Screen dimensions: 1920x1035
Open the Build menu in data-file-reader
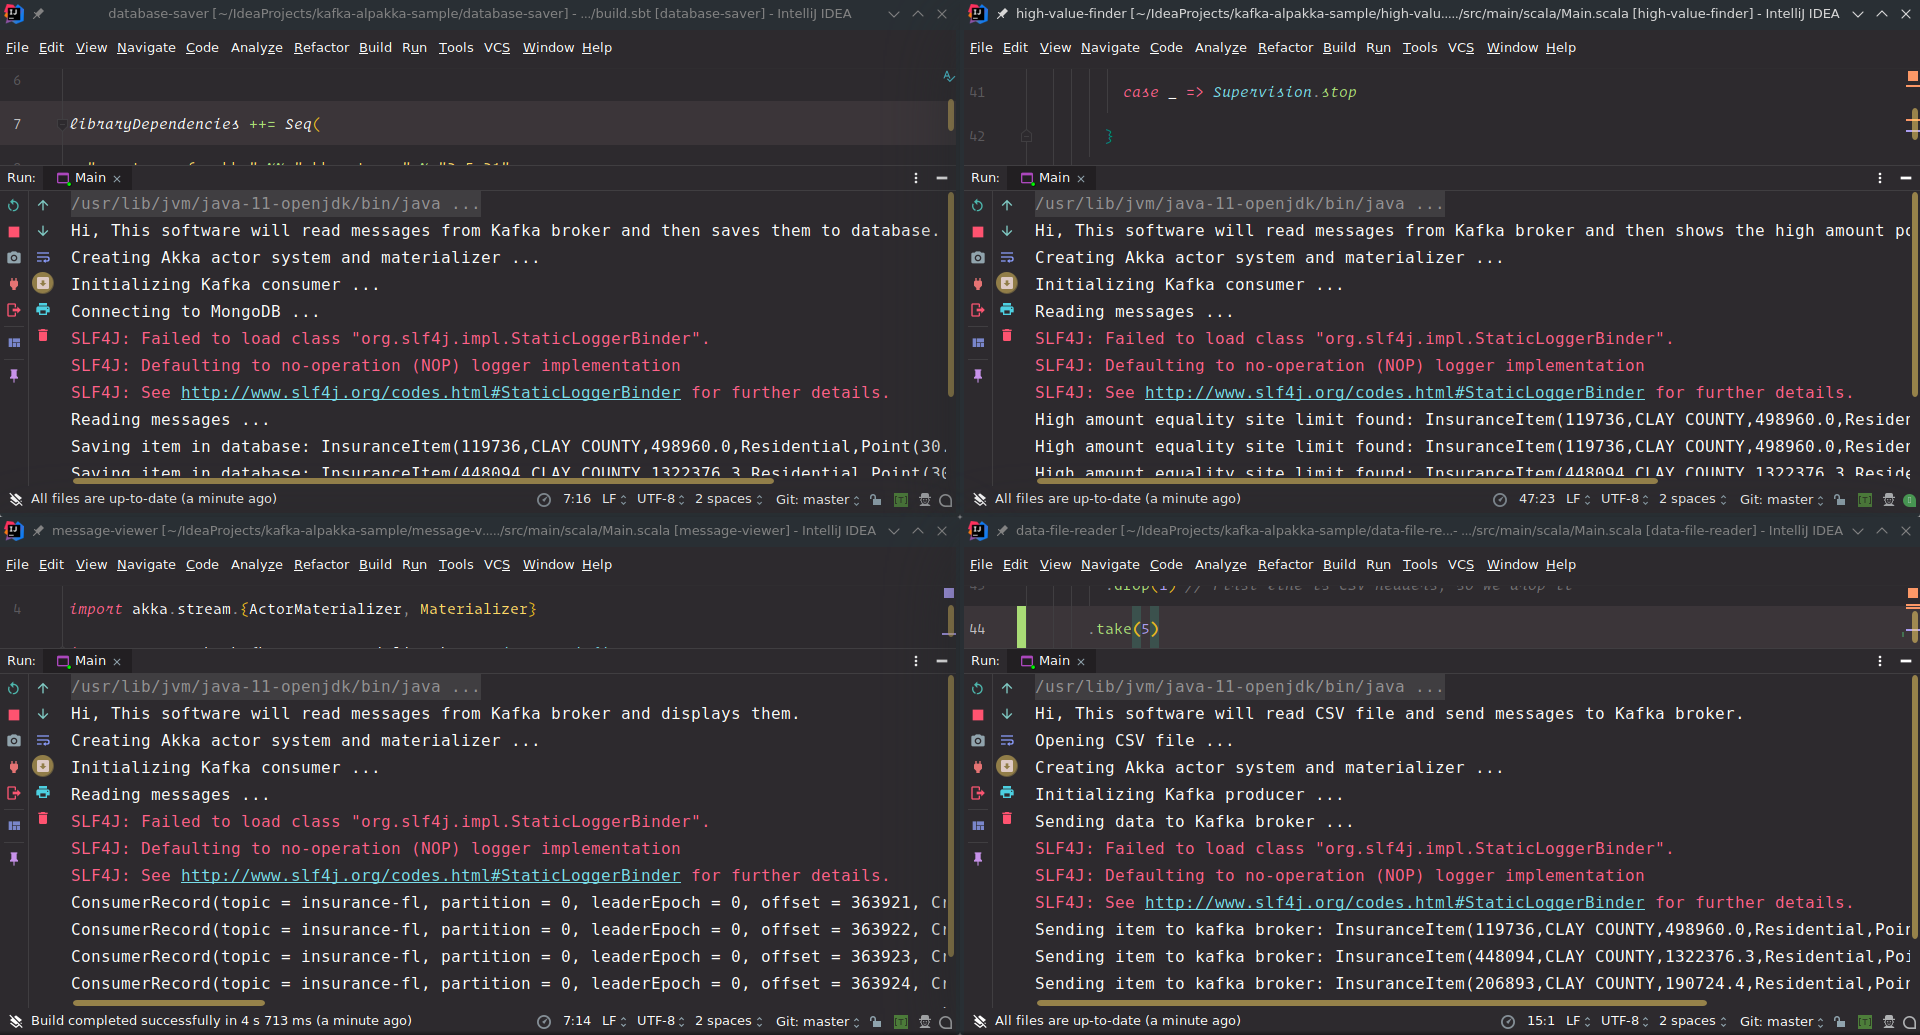click(1339, 564)
